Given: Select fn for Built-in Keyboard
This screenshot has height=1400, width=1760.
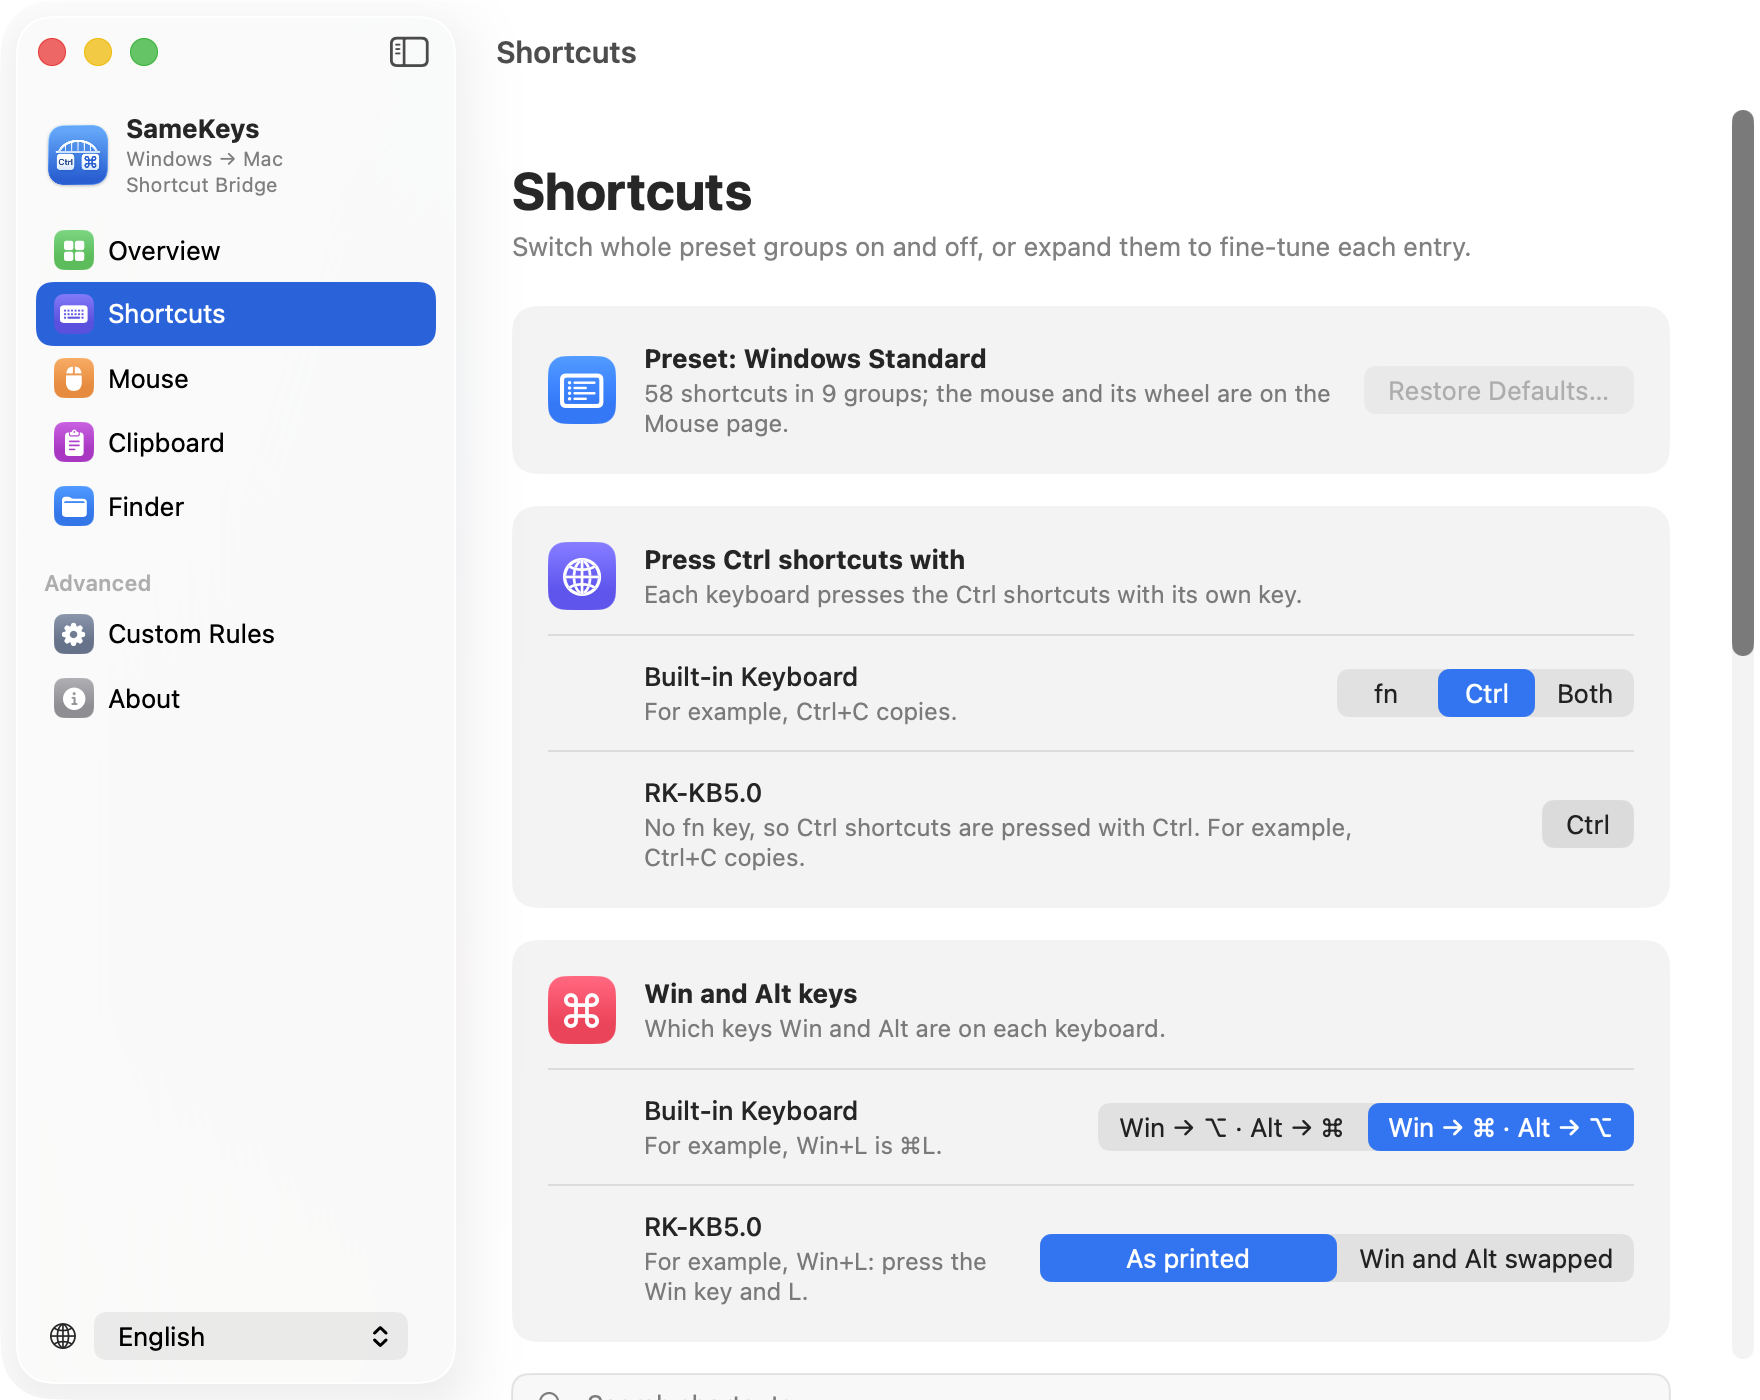Looking at the screenshot, I should (x=1386, y=693).
